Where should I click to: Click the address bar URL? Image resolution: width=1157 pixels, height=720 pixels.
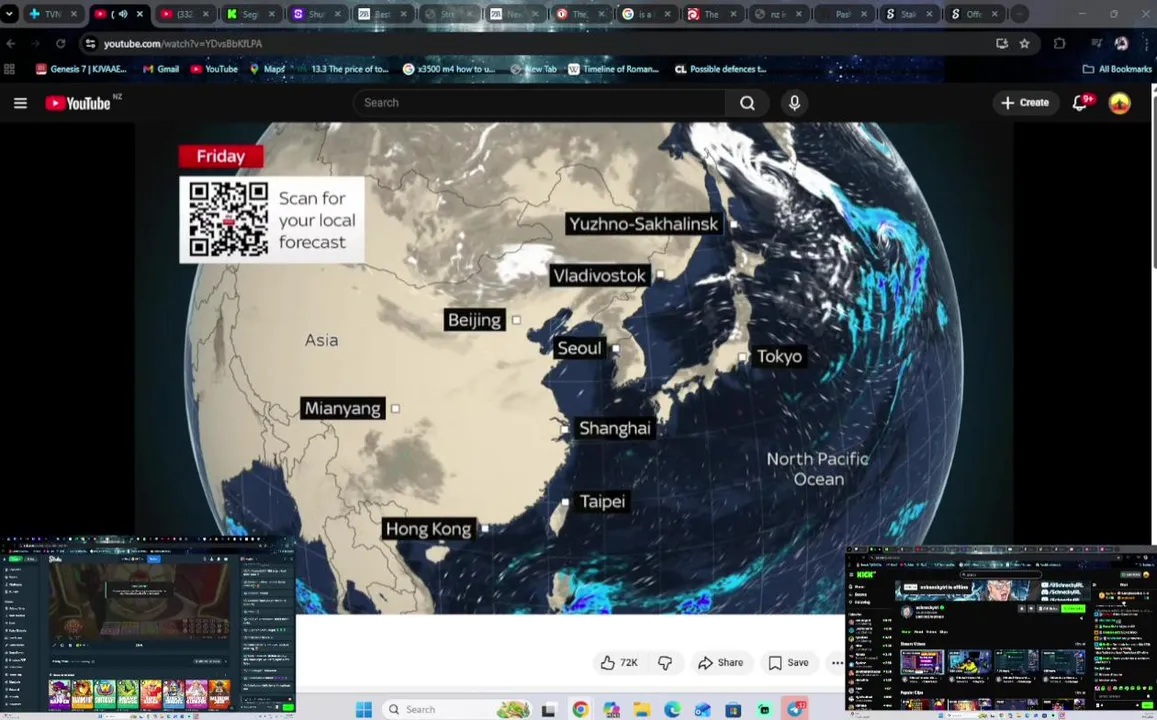pos(182,44)
